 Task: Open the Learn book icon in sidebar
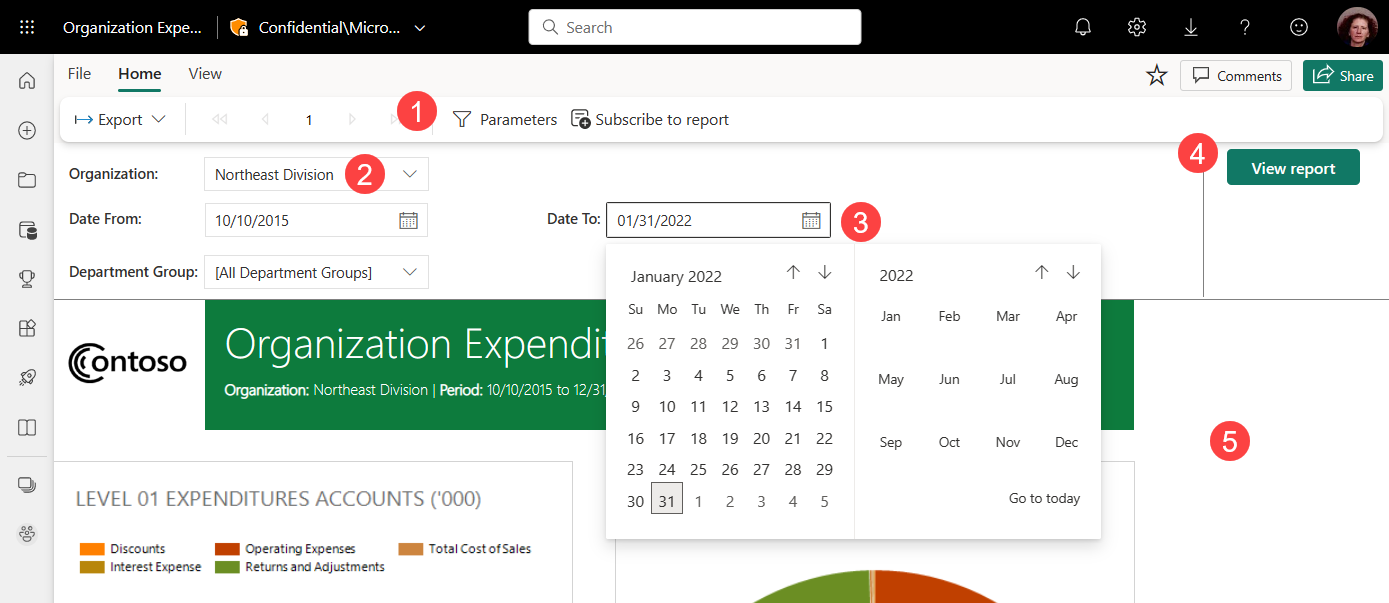[x=27, y=427]
